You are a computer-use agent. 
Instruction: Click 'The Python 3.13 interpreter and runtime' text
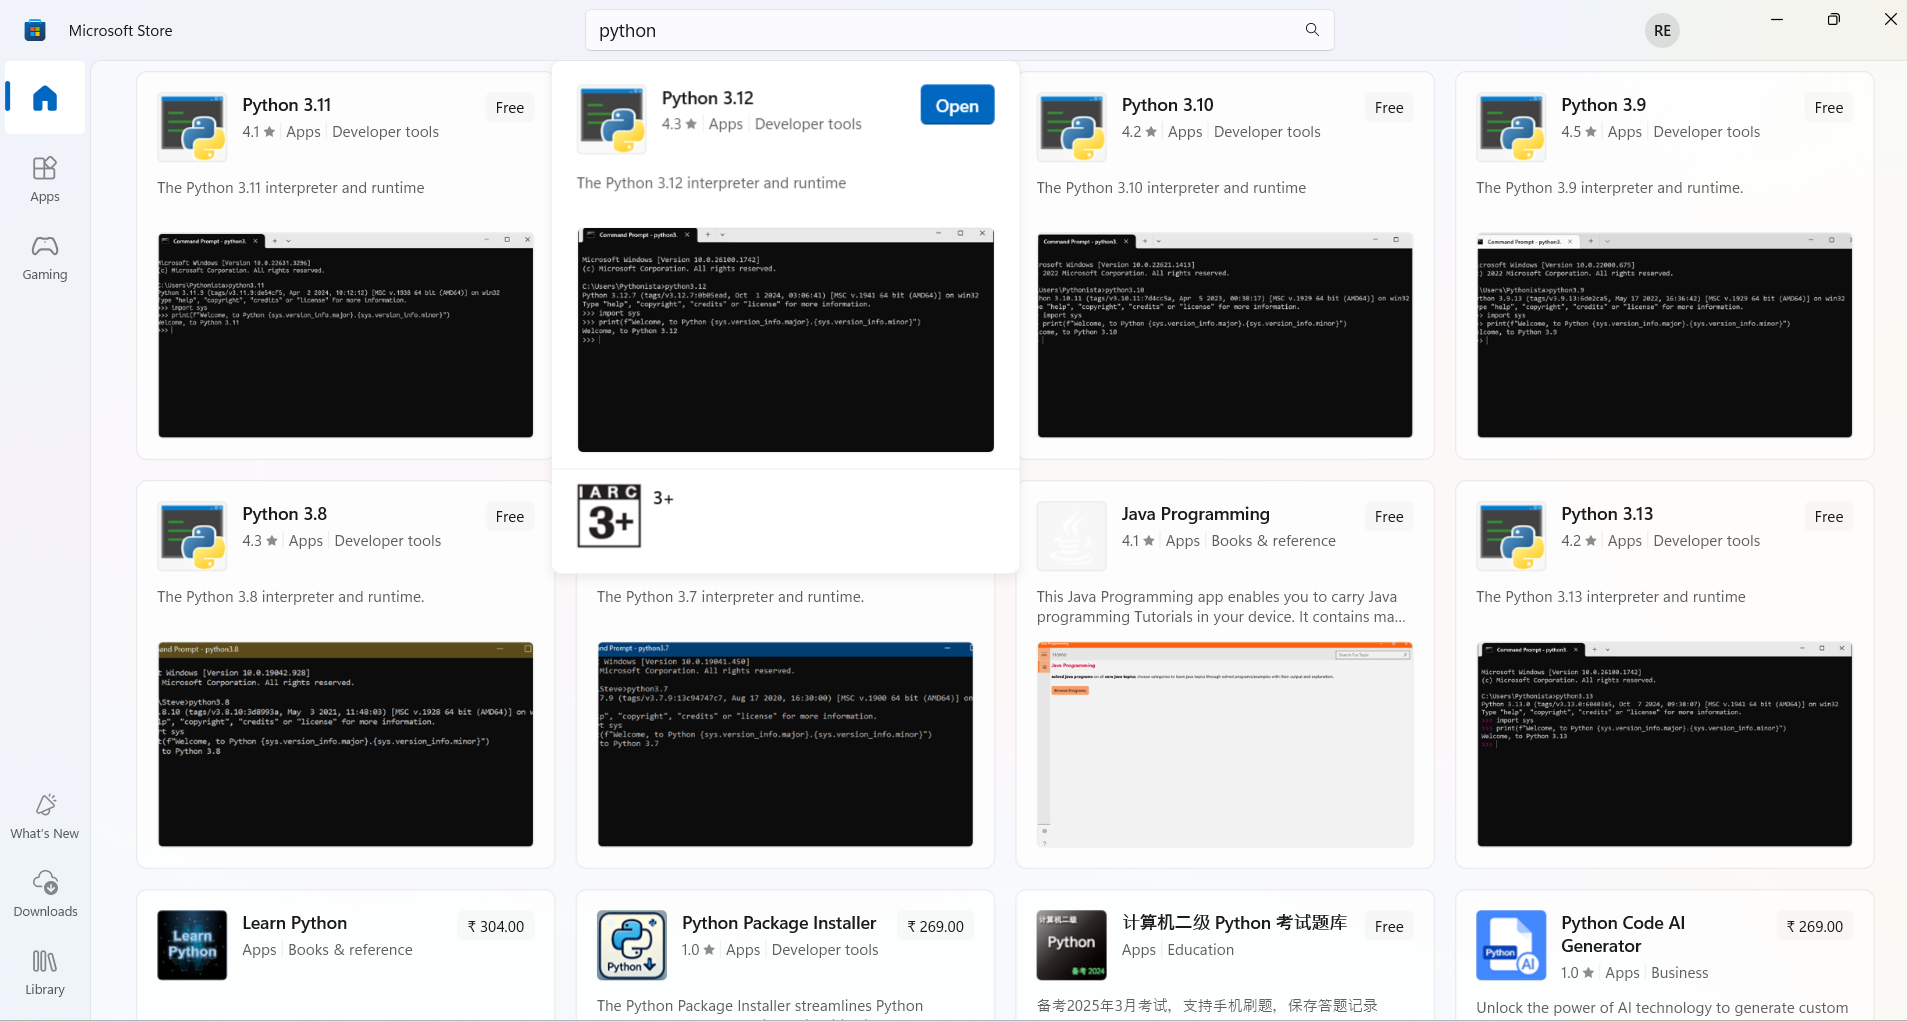point(1611,597)
